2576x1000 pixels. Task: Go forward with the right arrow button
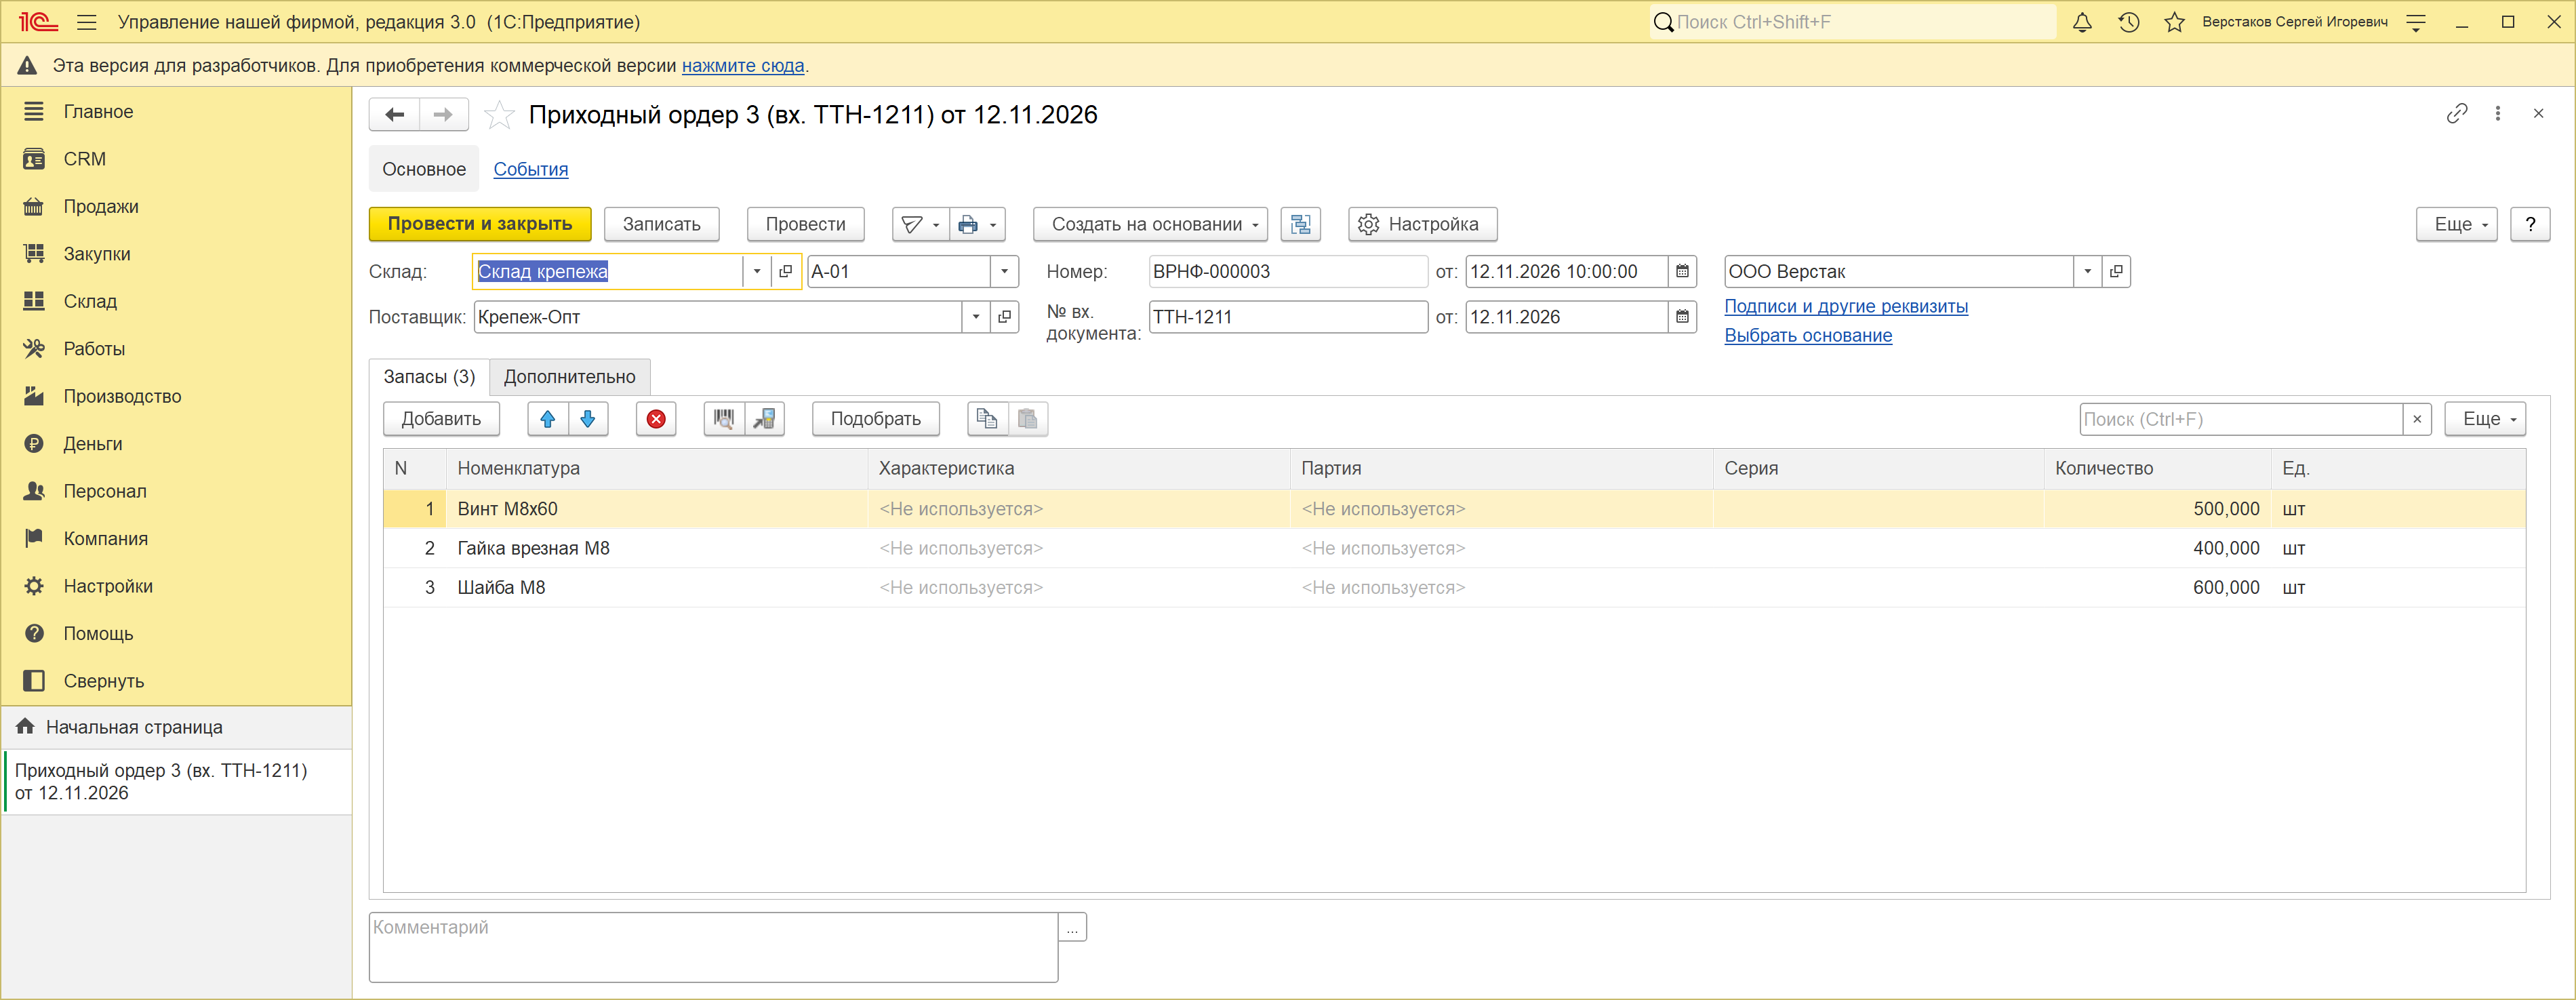tap(443, 115)
